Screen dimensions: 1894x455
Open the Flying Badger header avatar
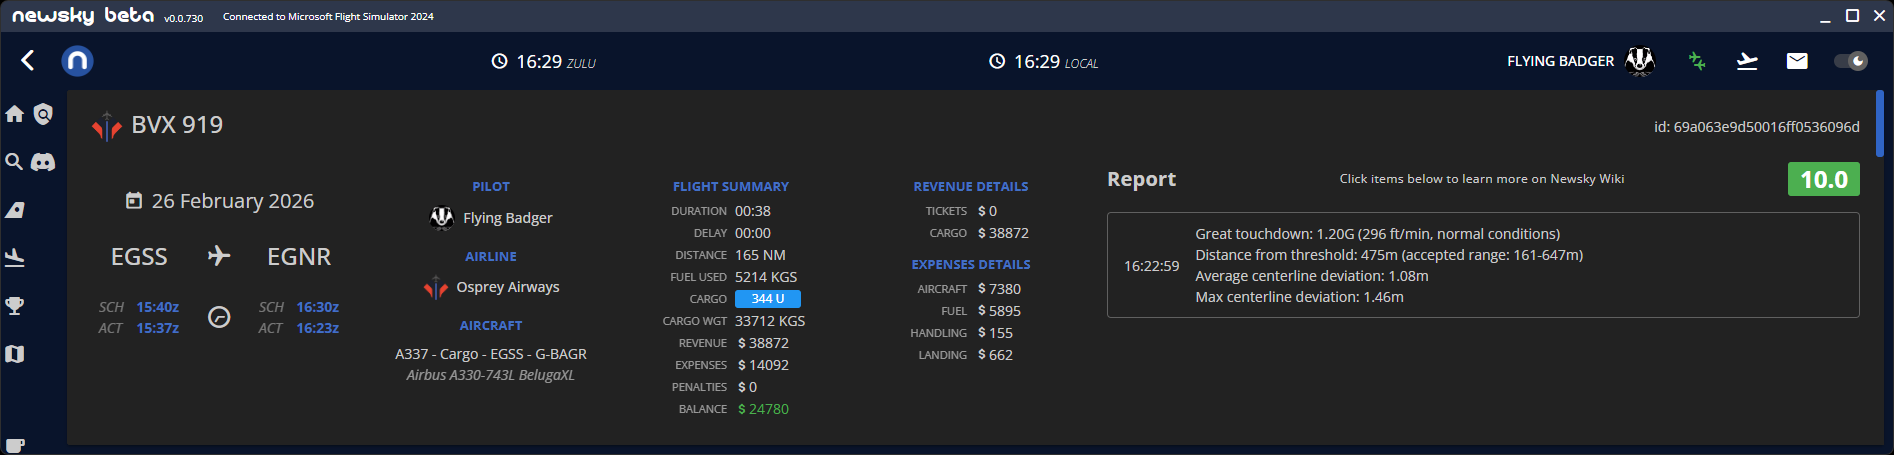pos(1640,61)
